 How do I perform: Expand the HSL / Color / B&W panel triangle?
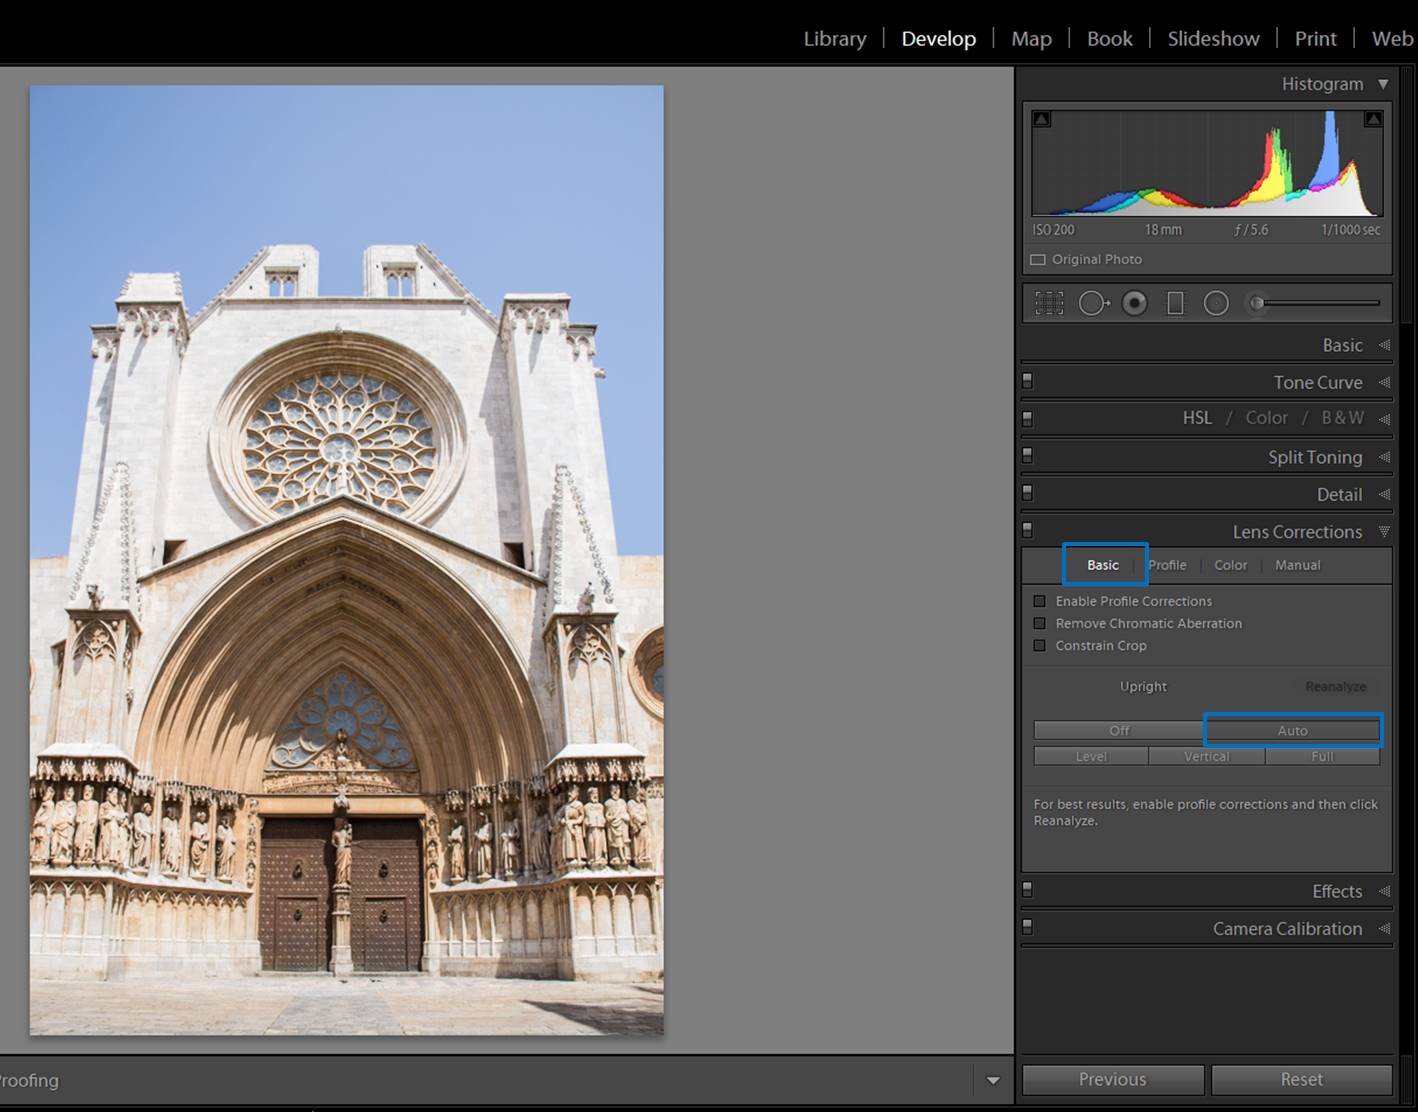(x=1384, y=419)
